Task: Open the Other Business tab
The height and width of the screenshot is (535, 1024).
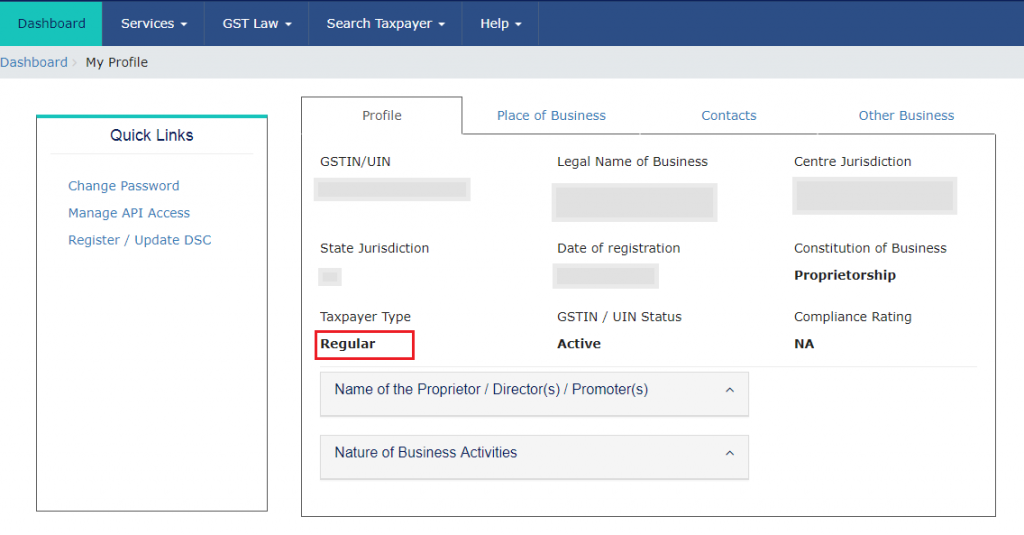Action: (x=906, y=116)
